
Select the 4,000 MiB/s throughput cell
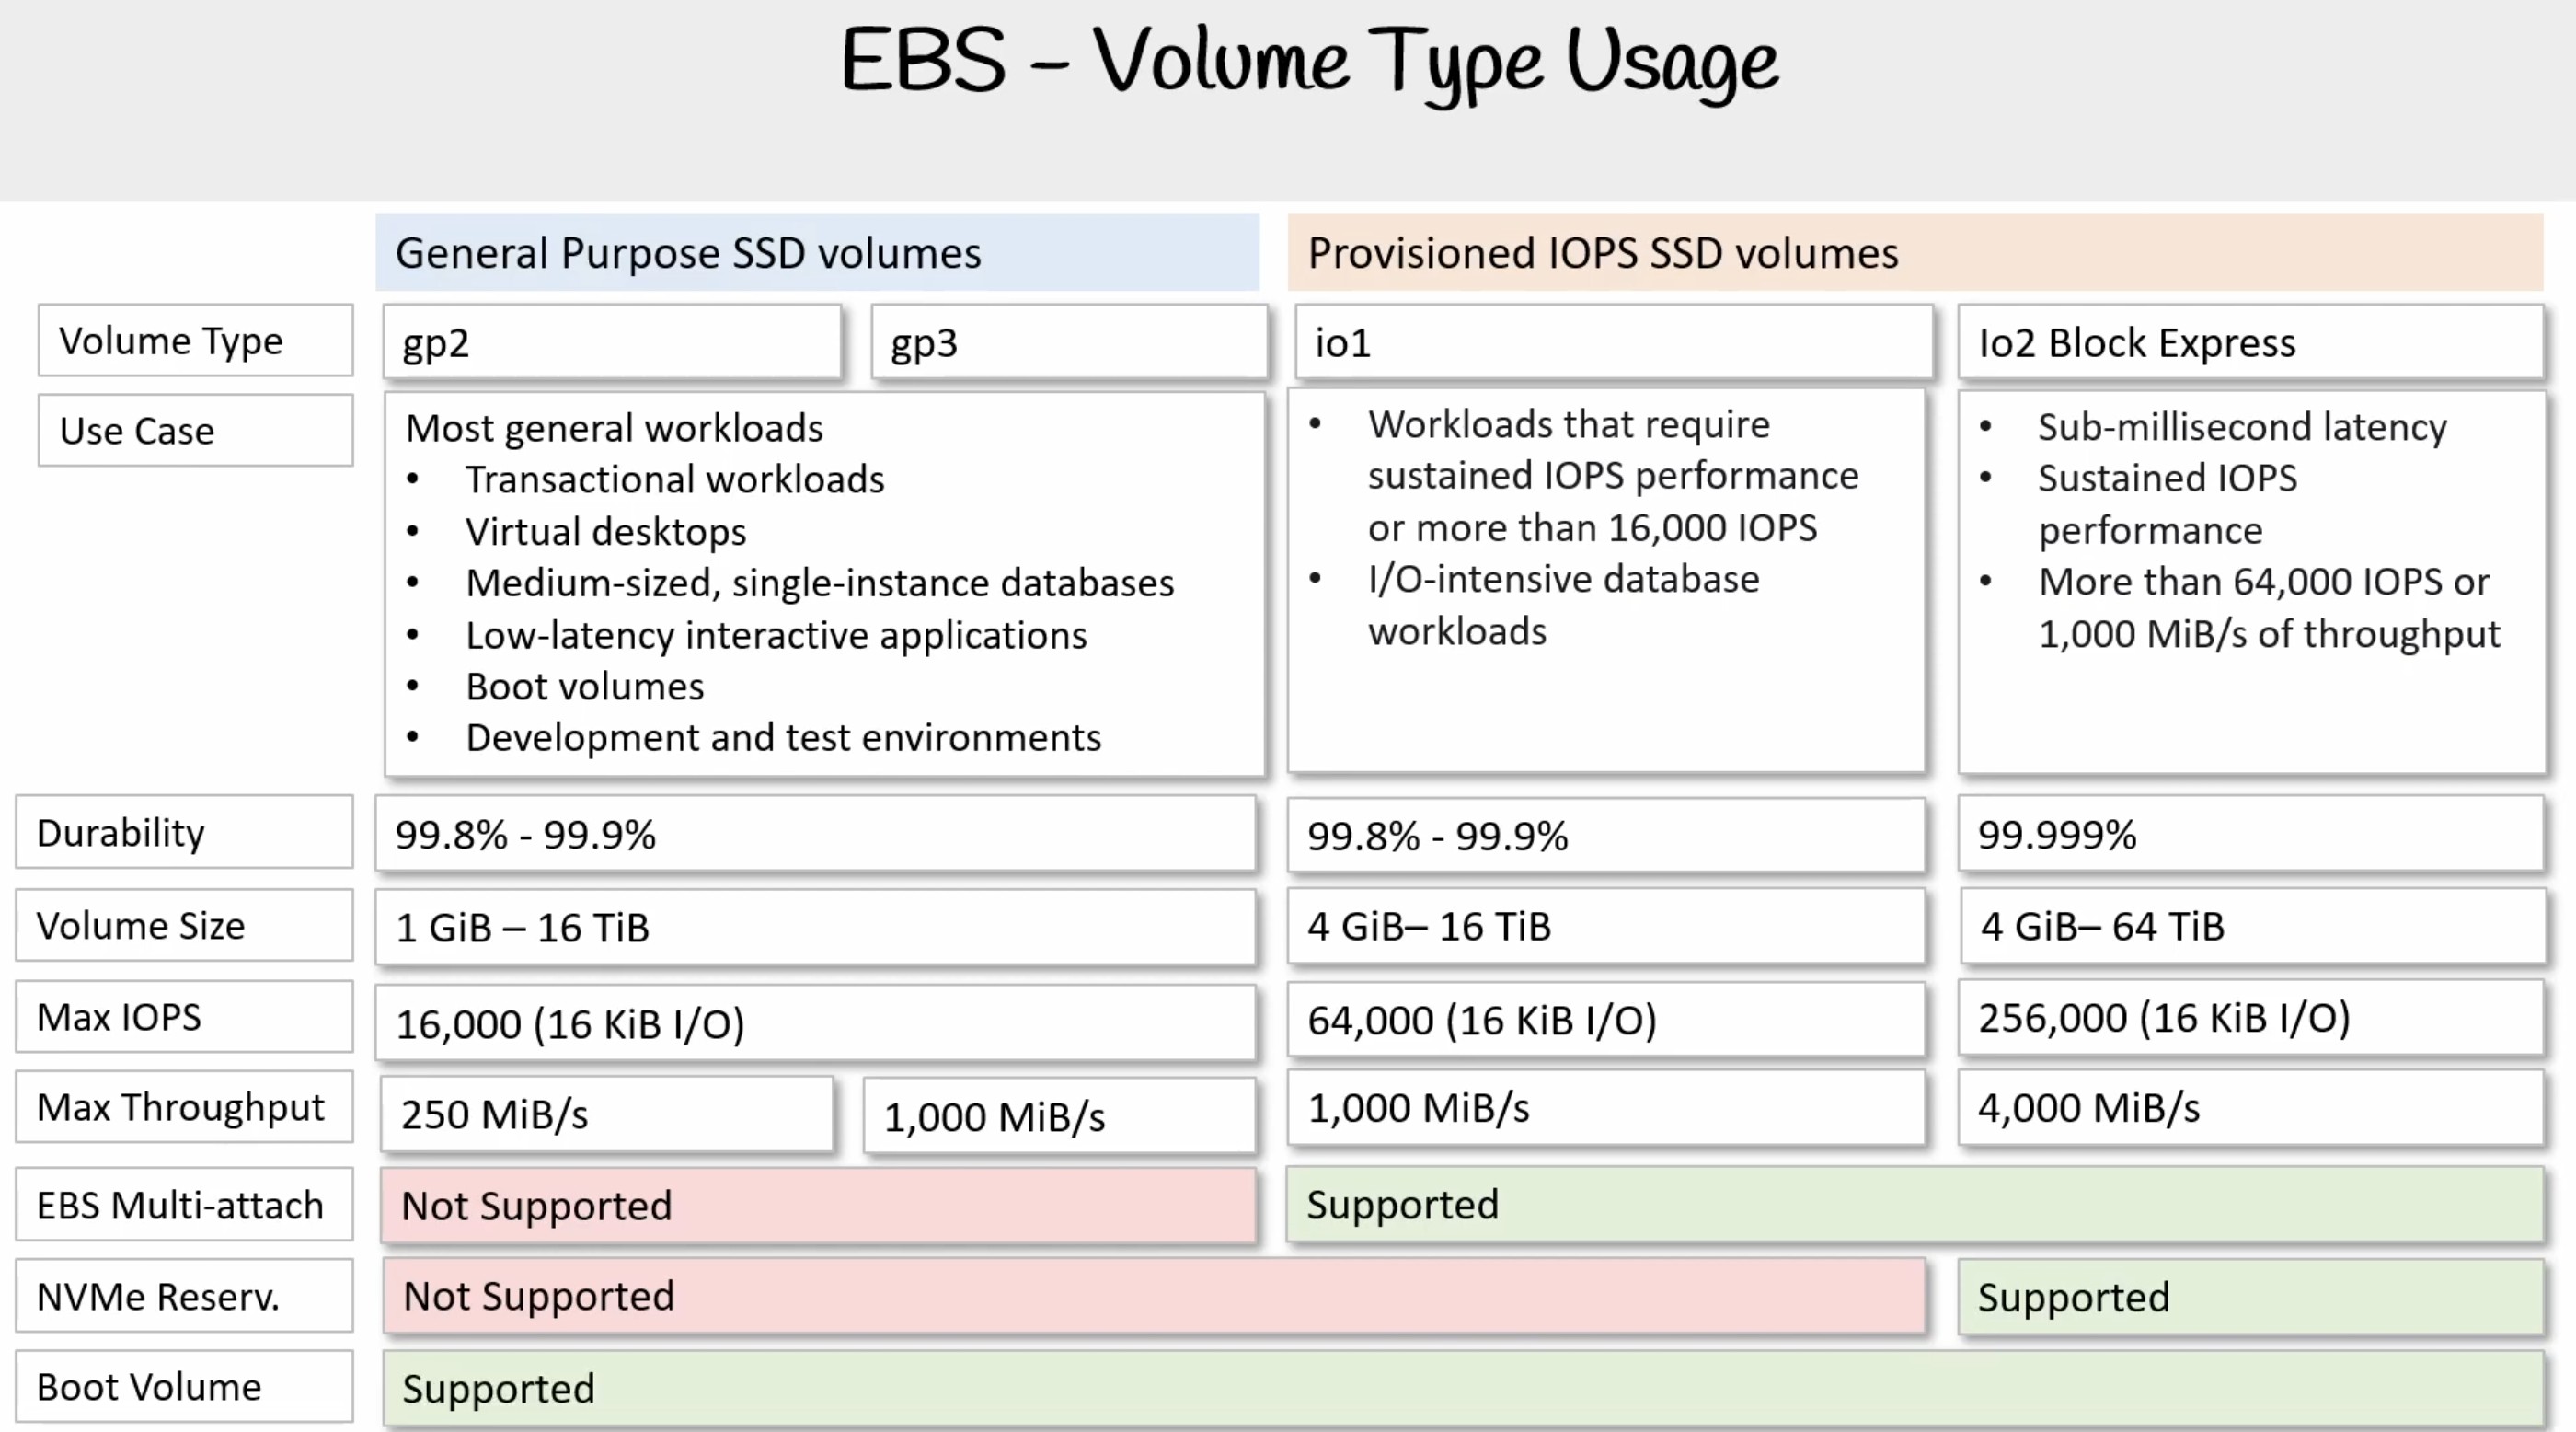(x=2250, y=1107)
